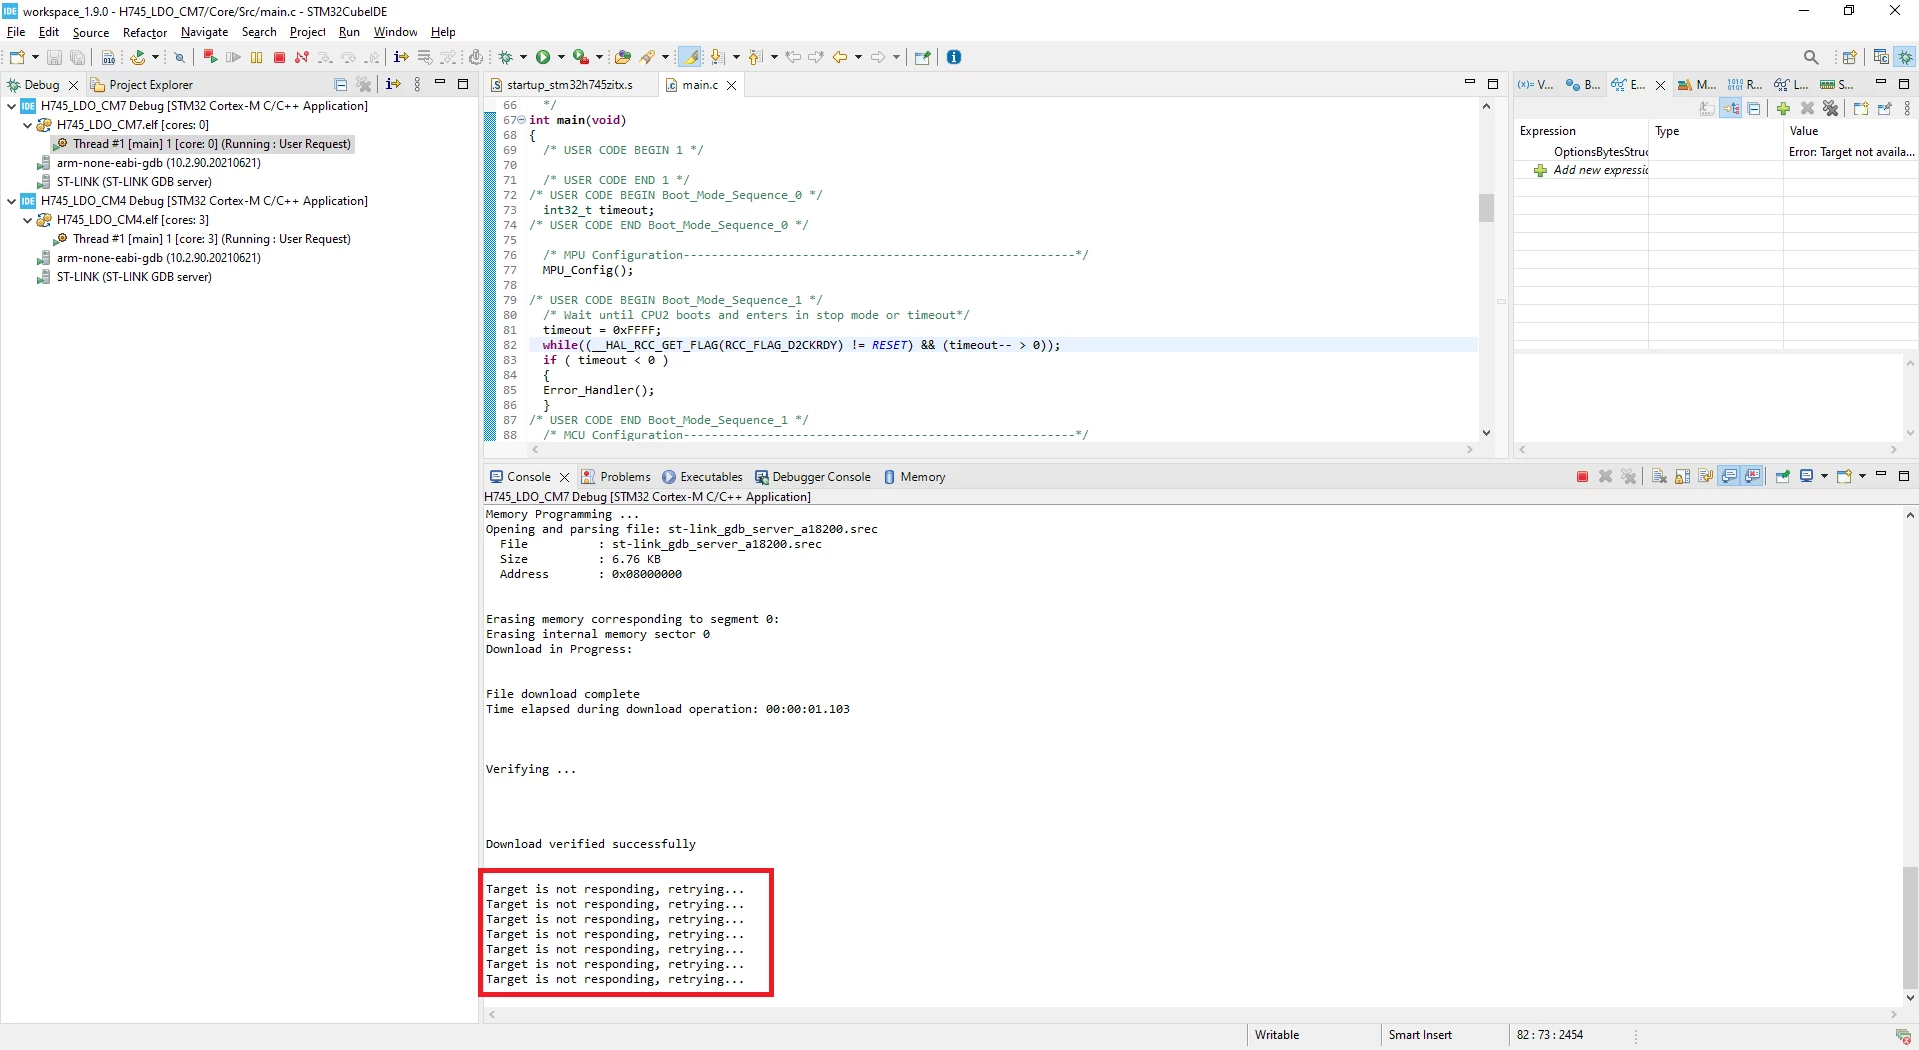Click Collapse All in Expressions view

coord(1753,108)
